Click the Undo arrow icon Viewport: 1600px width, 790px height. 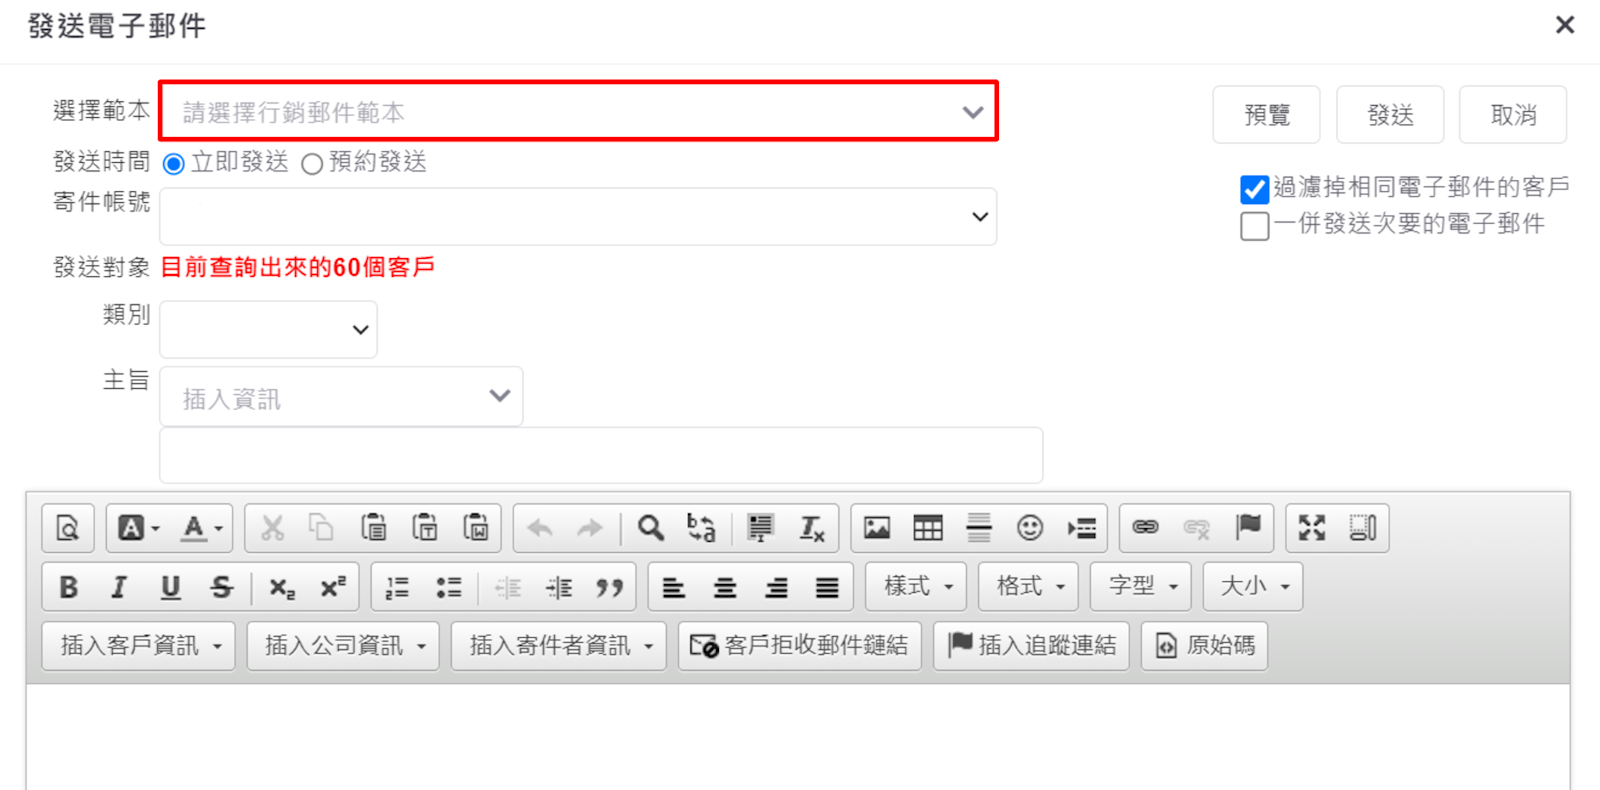click(x=540, y=528)
